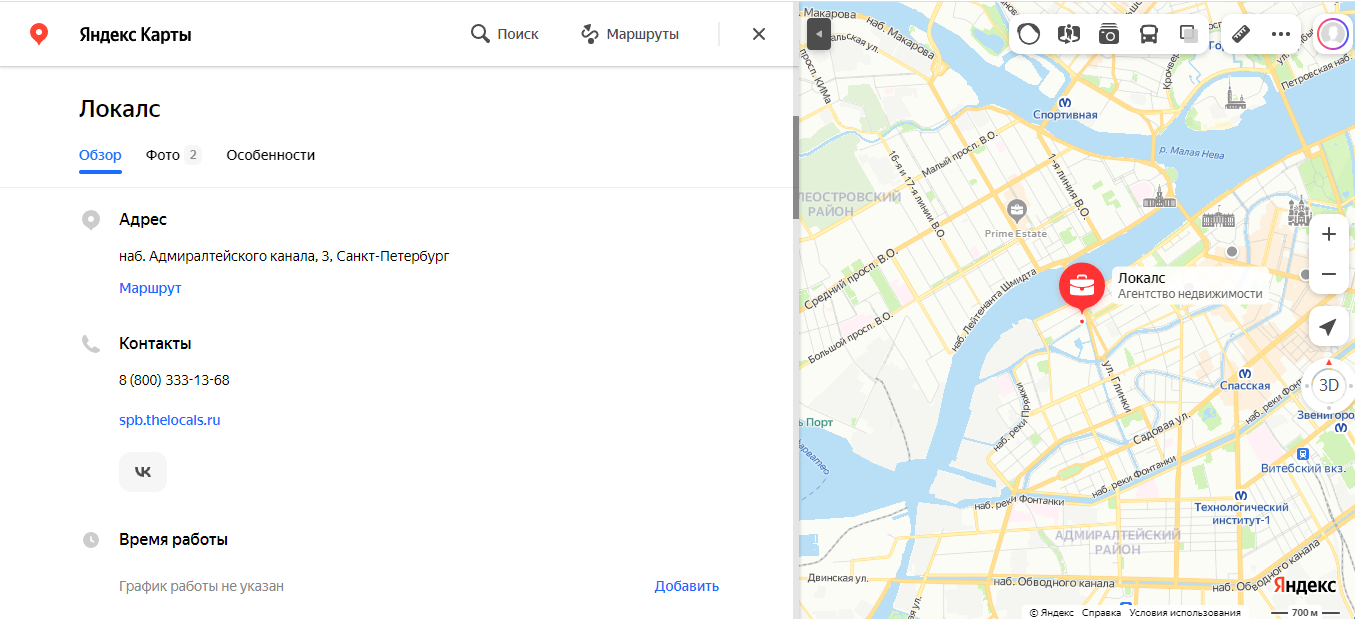Click the График работы не указан text
This screenshot has width=1355, height=619.
pyautogui.click(x=201, y=586)
